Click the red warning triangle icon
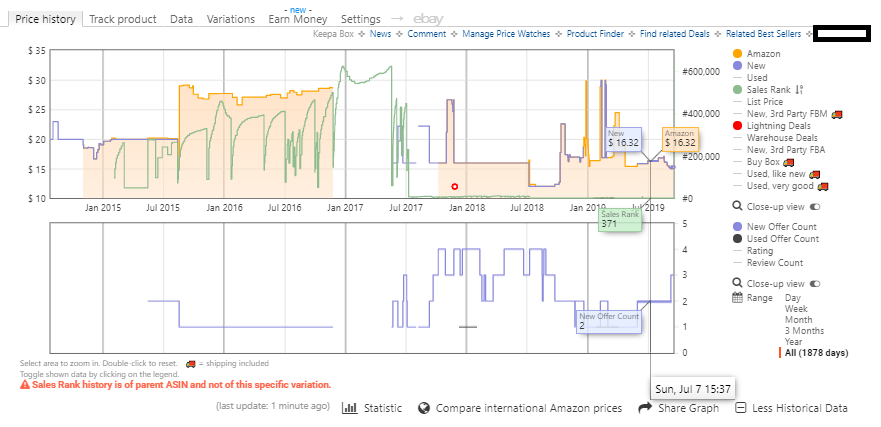Image resolution: width=881 pixels, height=427 pixels. point(25,385)
